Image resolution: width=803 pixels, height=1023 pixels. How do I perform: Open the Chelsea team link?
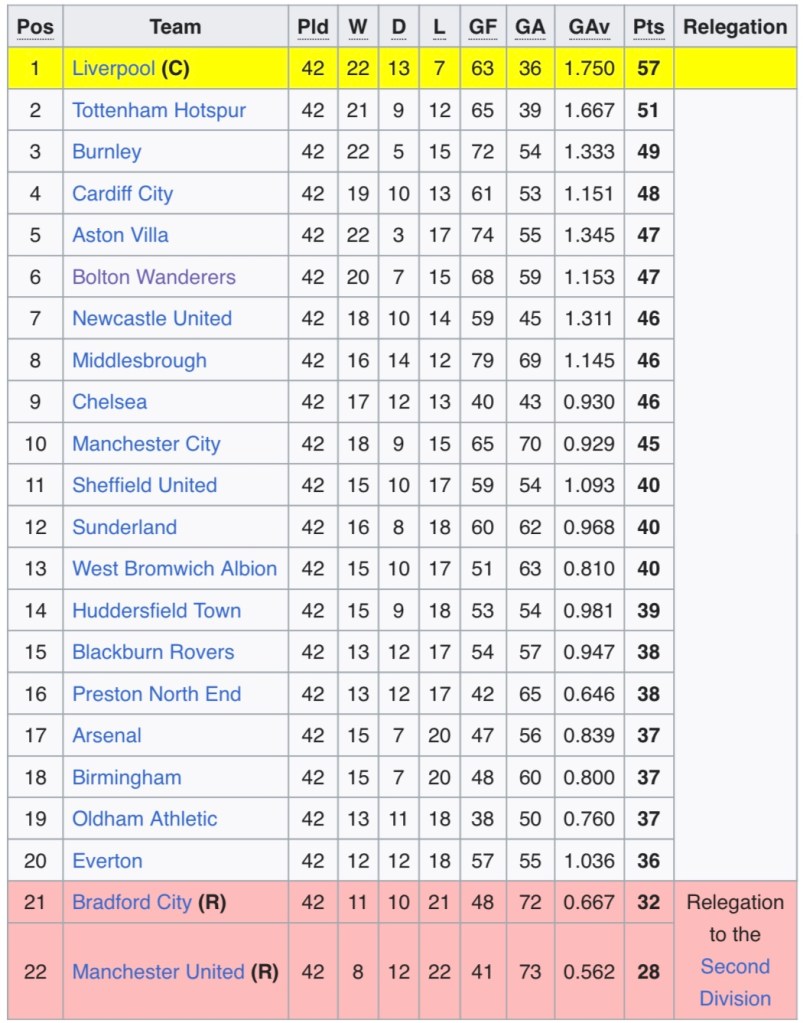[x=109, y=402]
